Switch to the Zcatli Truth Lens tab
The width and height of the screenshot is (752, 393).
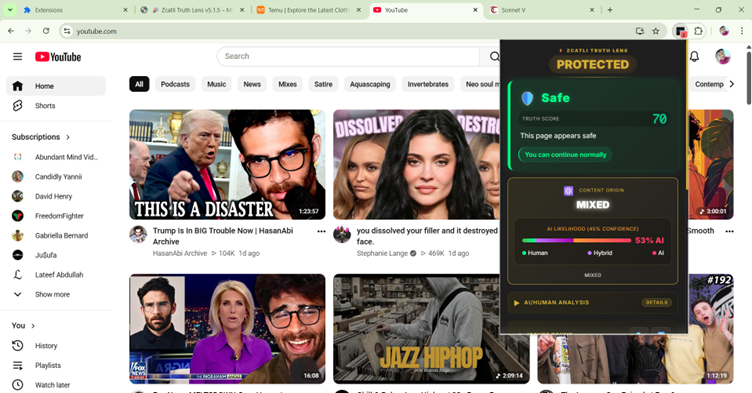click(192, 10)
